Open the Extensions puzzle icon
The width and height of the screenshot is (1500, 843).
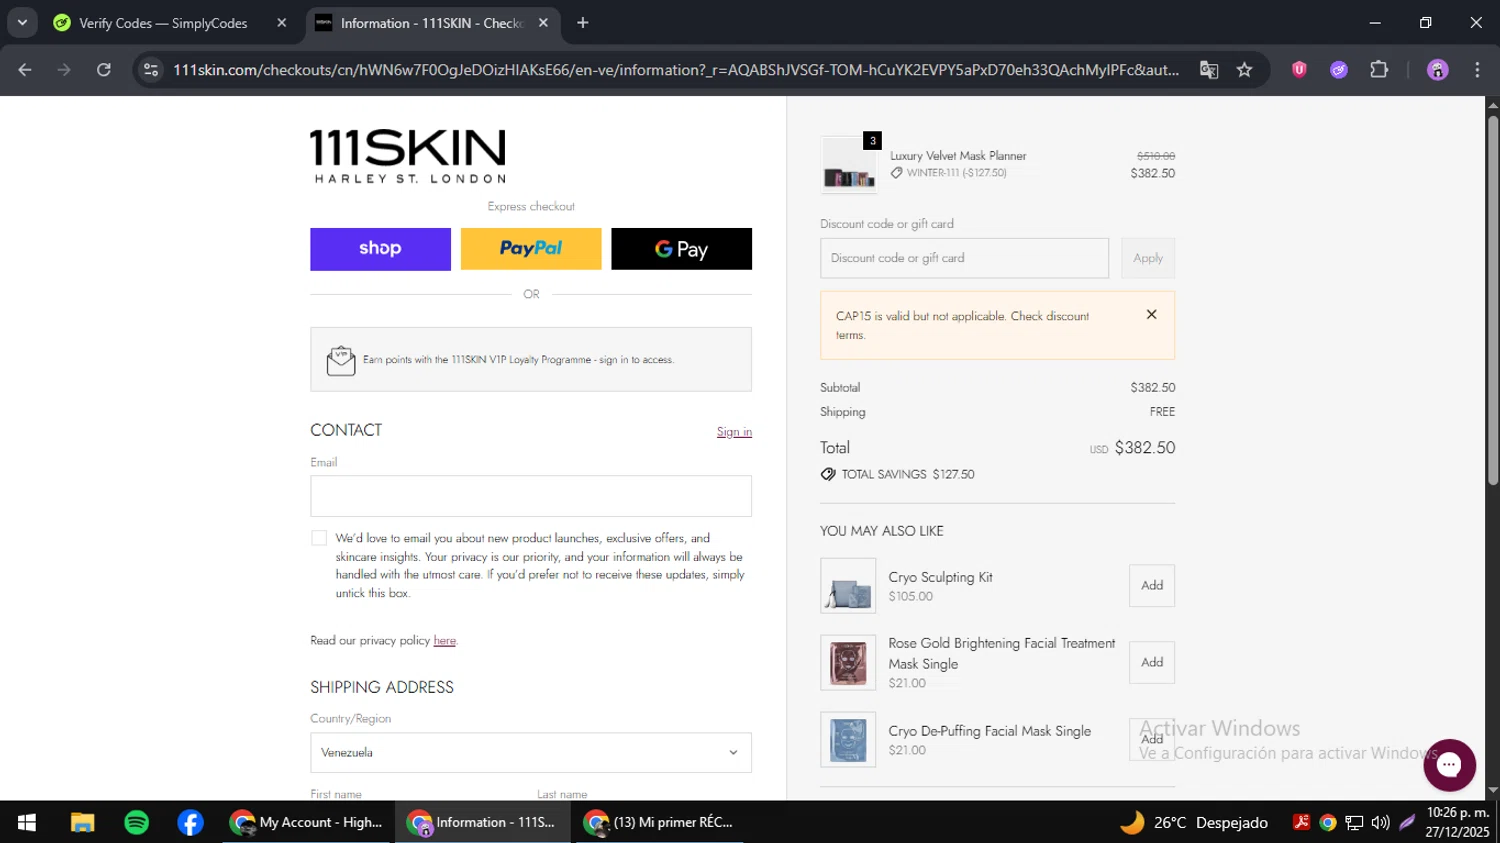[x=1379, y=70]
